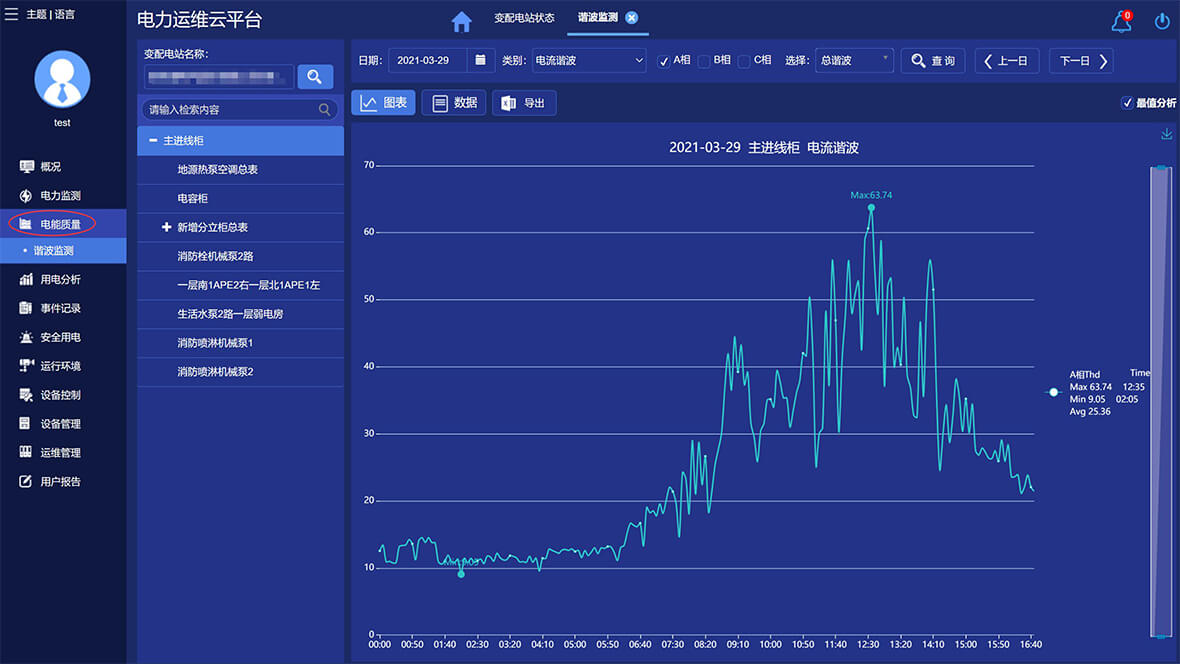Close the 谐波监测 tab
1180x664 pixels.
point(632,18)
